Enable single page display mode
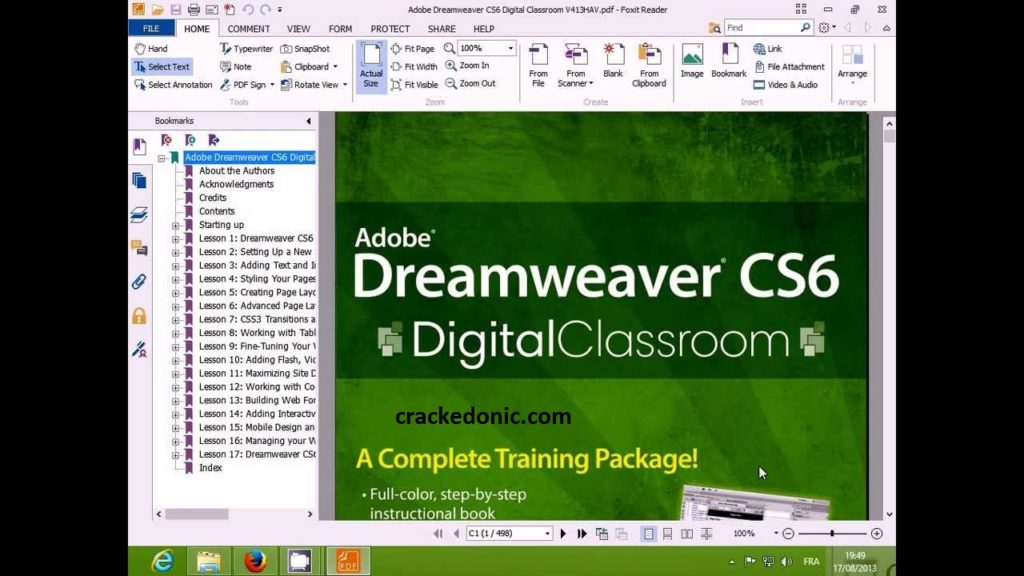1024x576 pixels. click(x=648, y=534)
